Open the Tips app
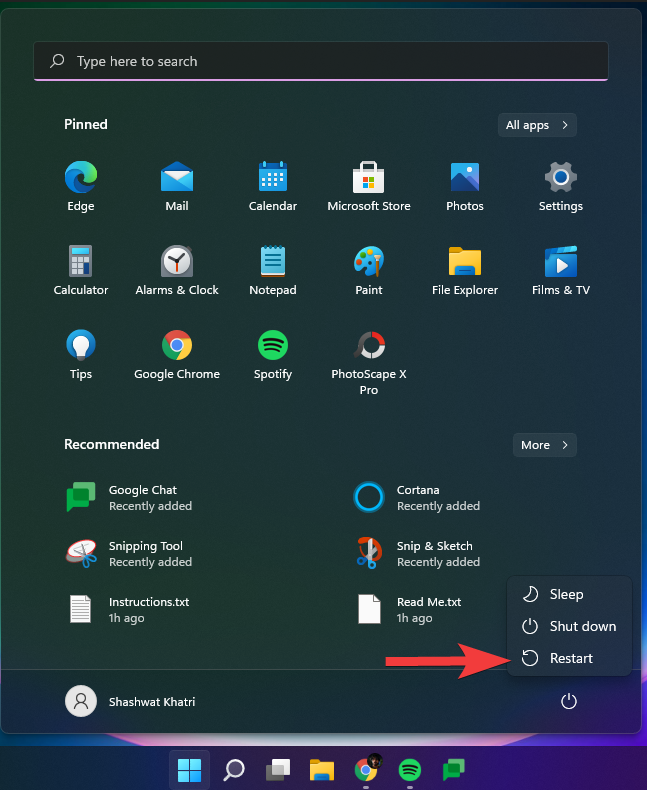The height and width of the screenshot is (790, 647). [x=81, y=355]
